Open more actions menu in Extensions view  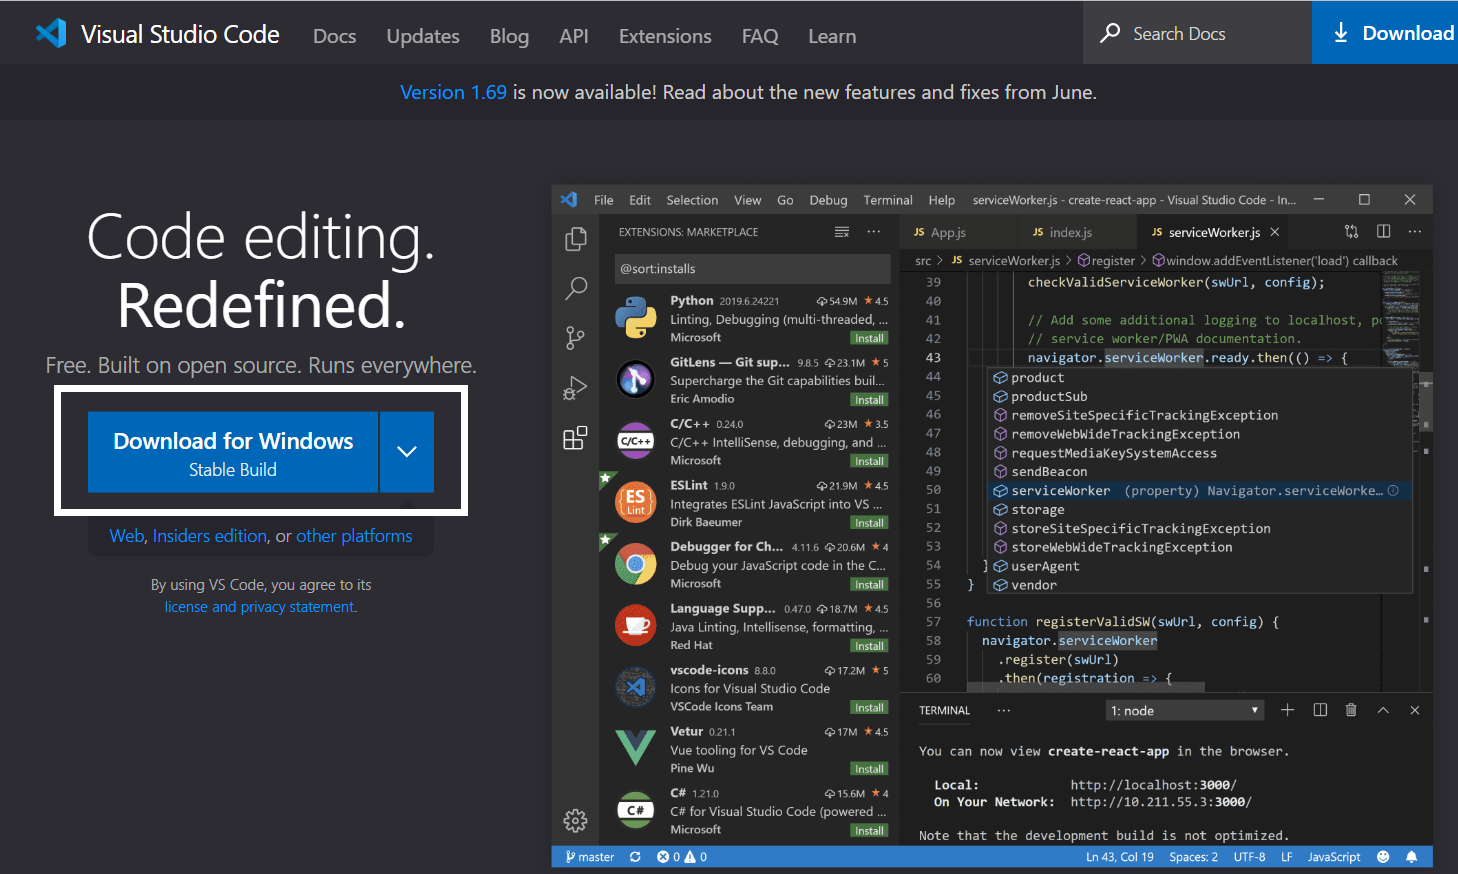[873, 231]
